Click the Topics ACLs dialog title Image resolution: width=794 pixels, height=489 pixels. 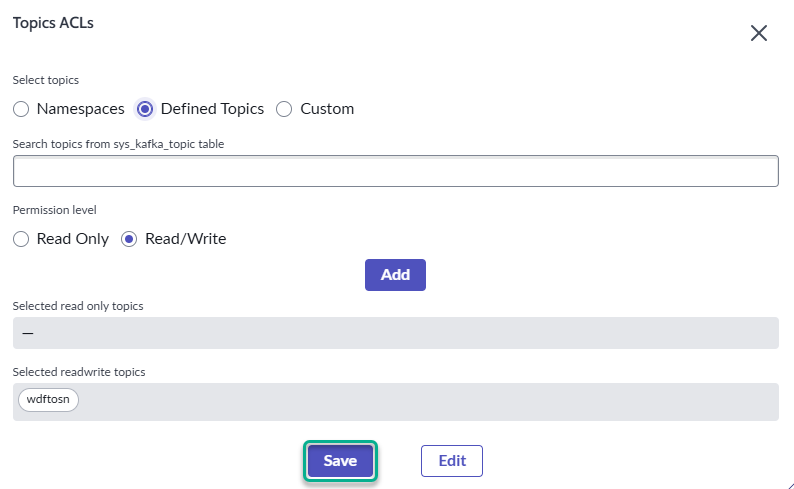tap(53, 23)
